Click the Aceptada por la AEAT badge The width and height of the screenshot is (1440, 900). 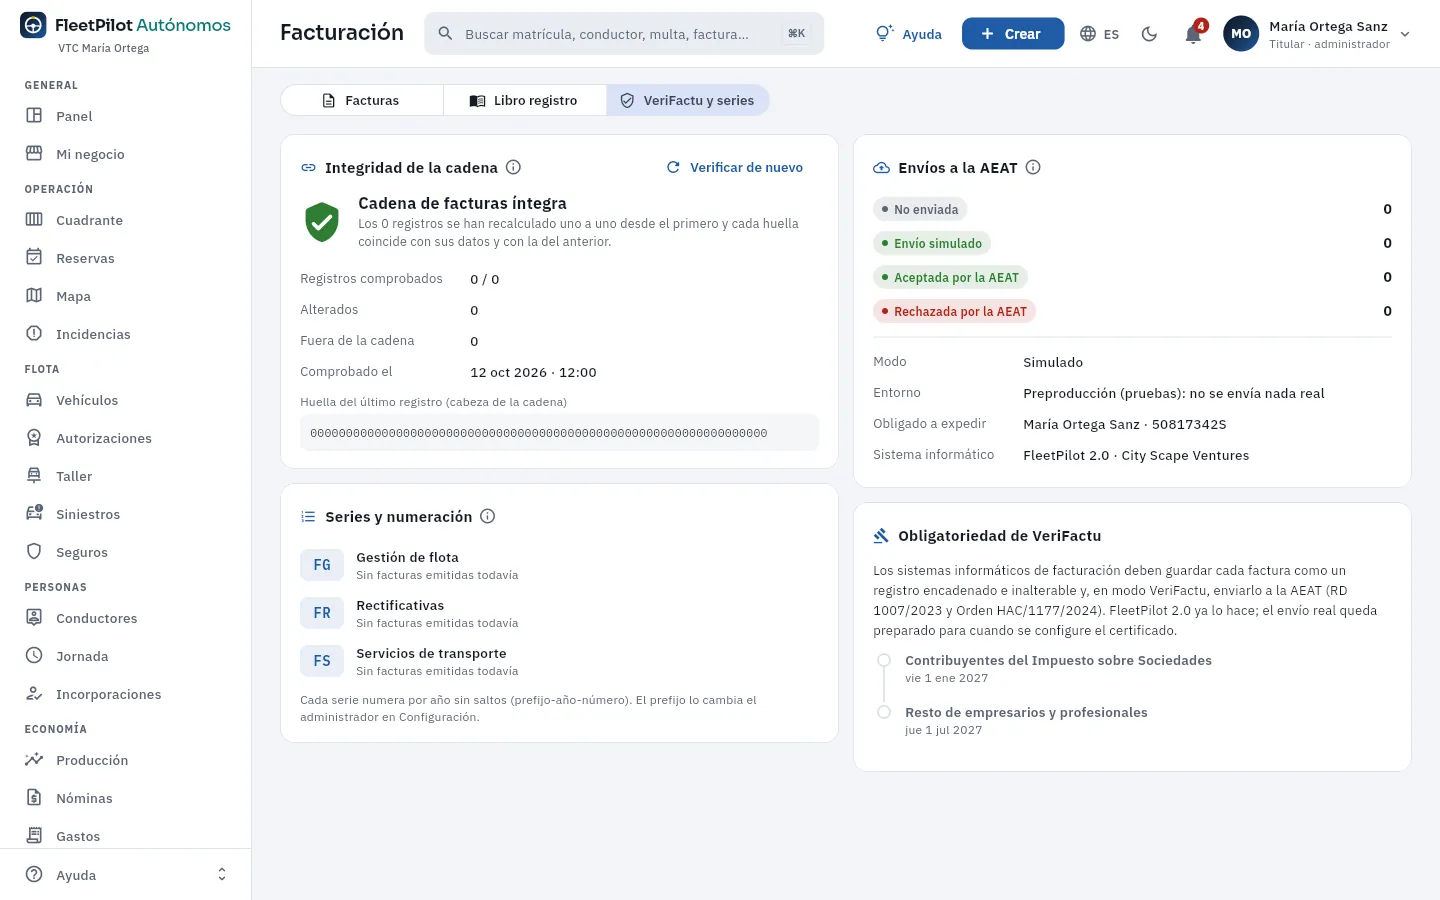click(951, 277)
